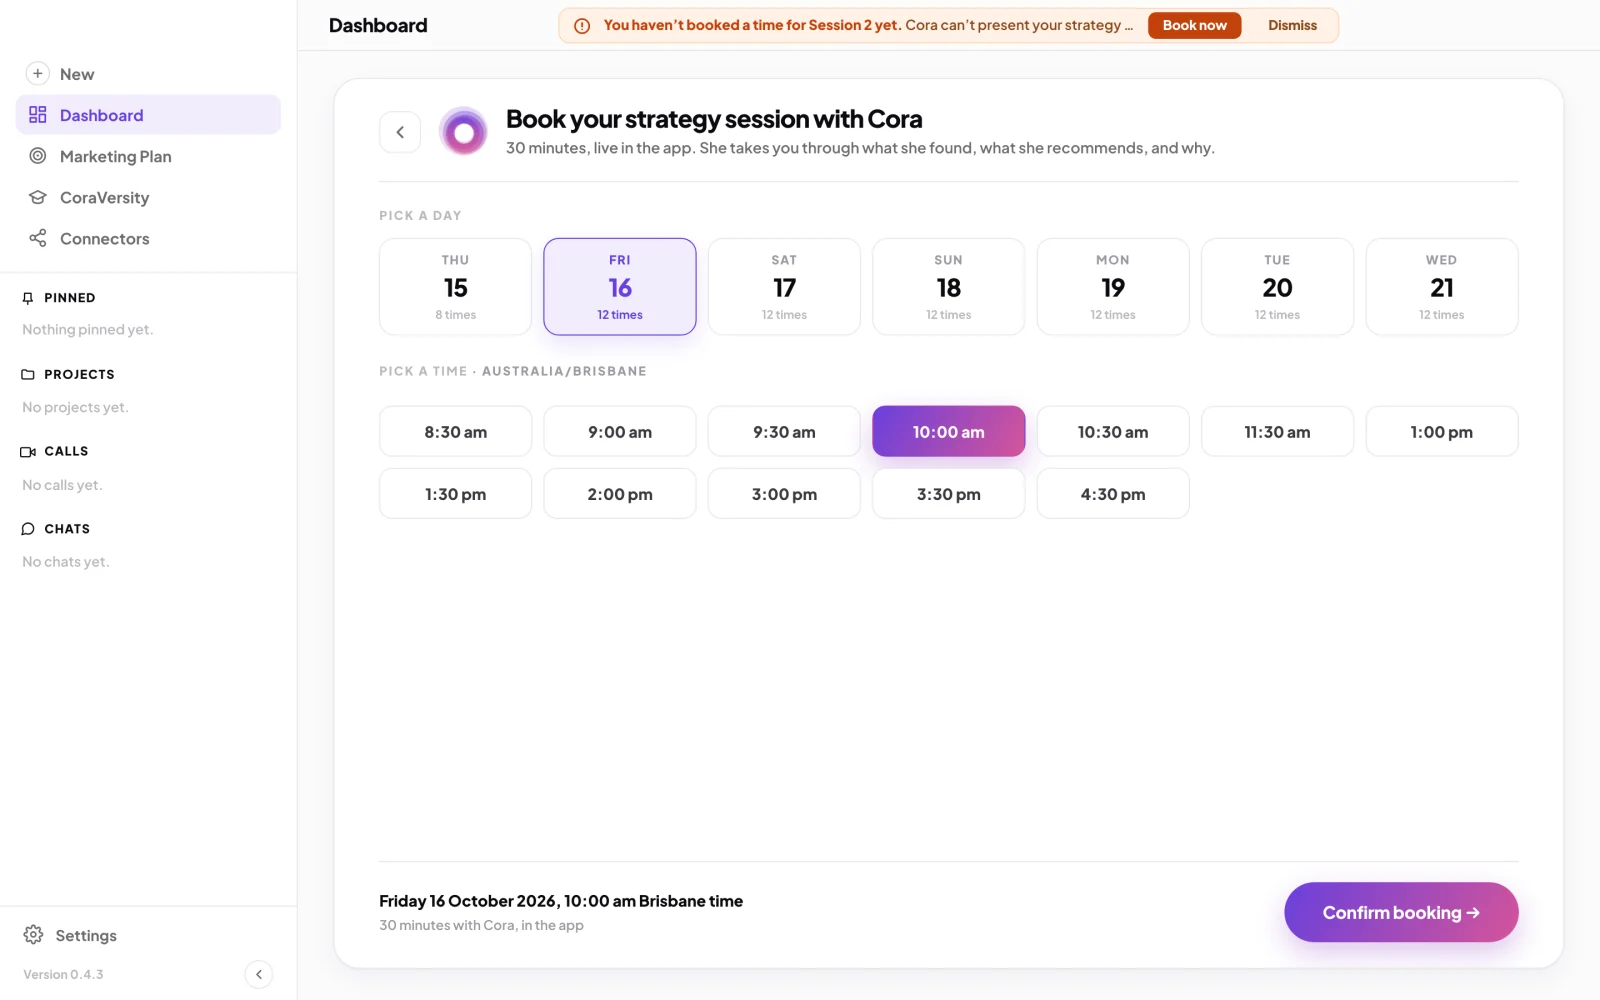Click the plus icon next to New
Image resolution: width=1600 pixels, height=1000 pixels.
click(x=38, y=73)
